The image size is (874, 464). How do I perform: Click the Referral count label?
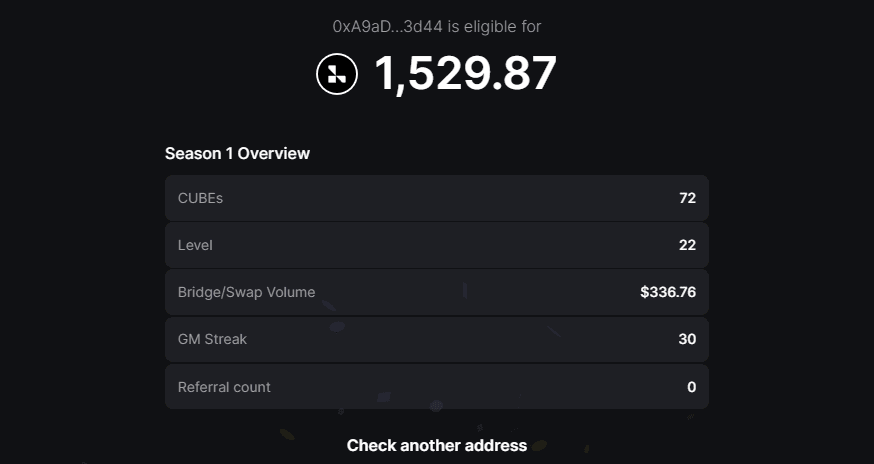pos(224,387)
